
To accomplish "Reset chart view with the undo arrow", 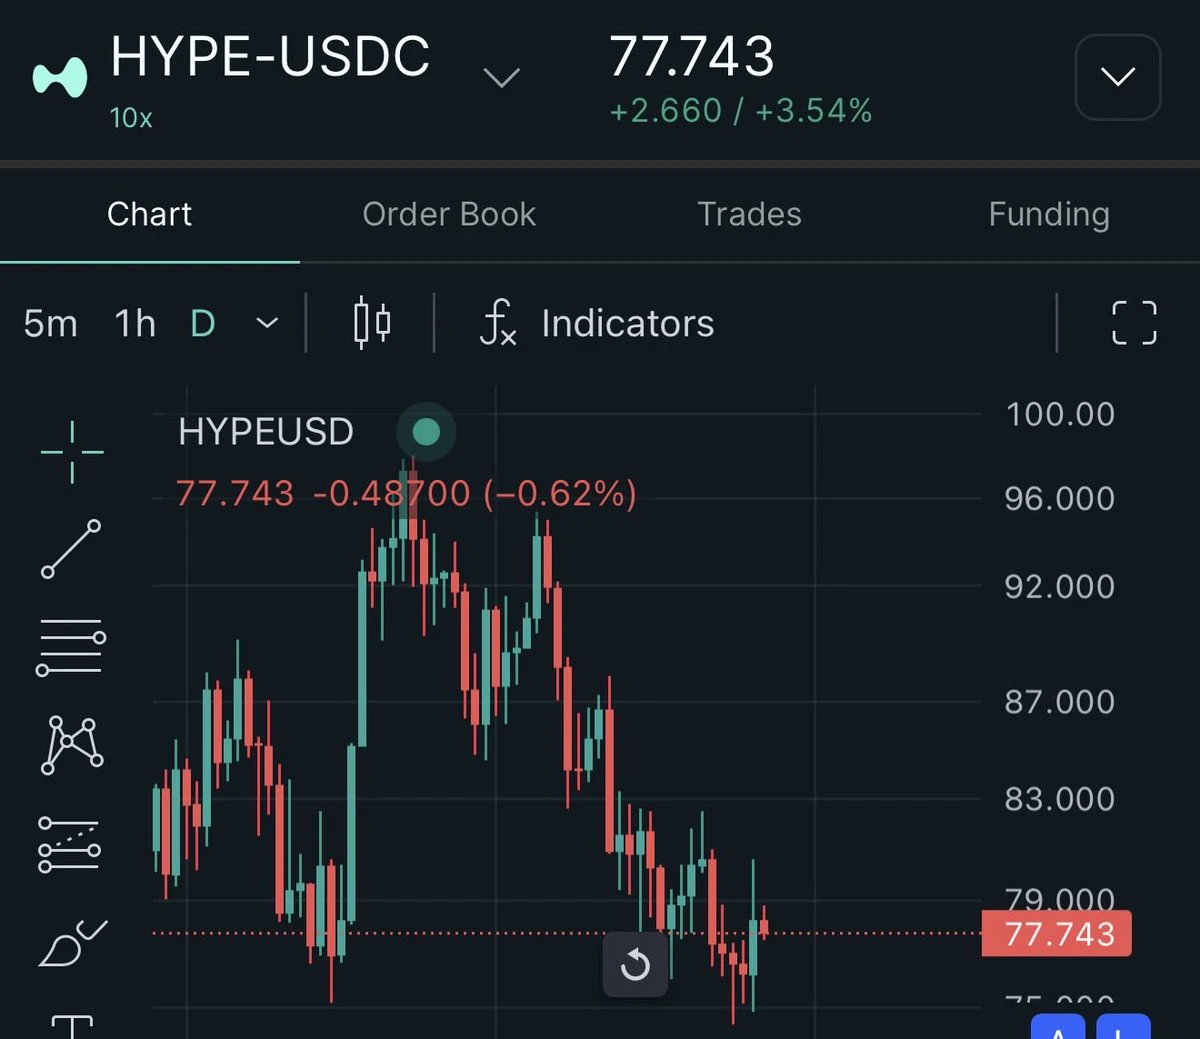I will [x=635, y=965].
